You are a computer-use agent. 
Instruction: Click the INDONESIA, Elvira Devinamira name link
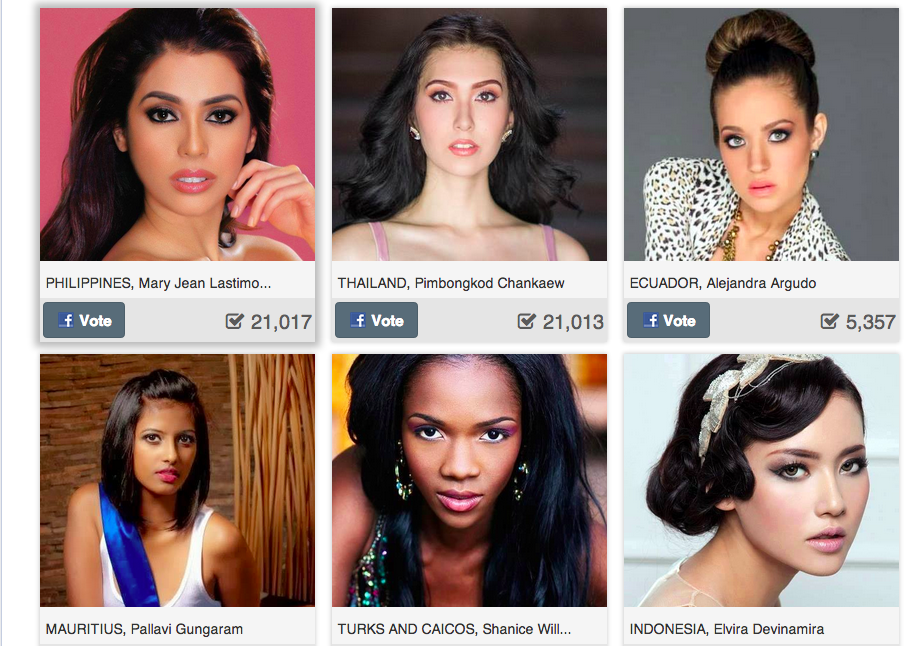(x=727, y=629)
